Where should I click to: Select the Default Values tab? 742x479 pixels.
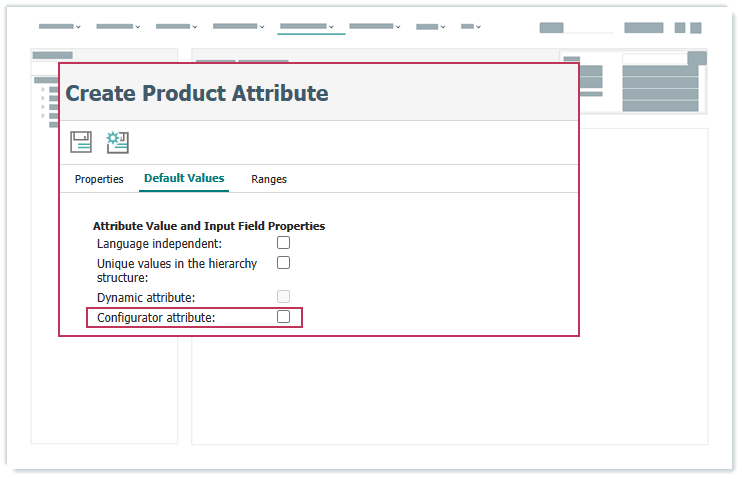(x=184, y=178)
